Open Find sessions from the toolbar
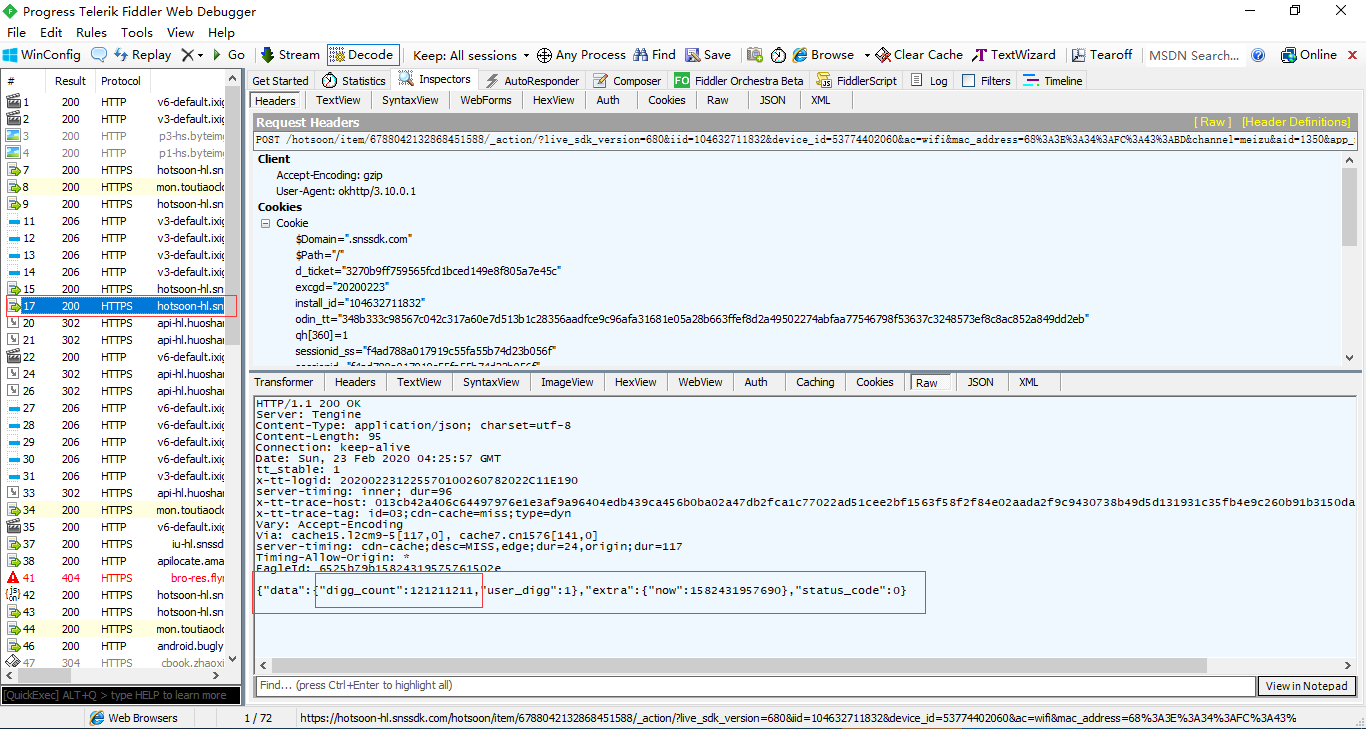The height and width of the screenshot is (729, 1366). coord(654,55)
